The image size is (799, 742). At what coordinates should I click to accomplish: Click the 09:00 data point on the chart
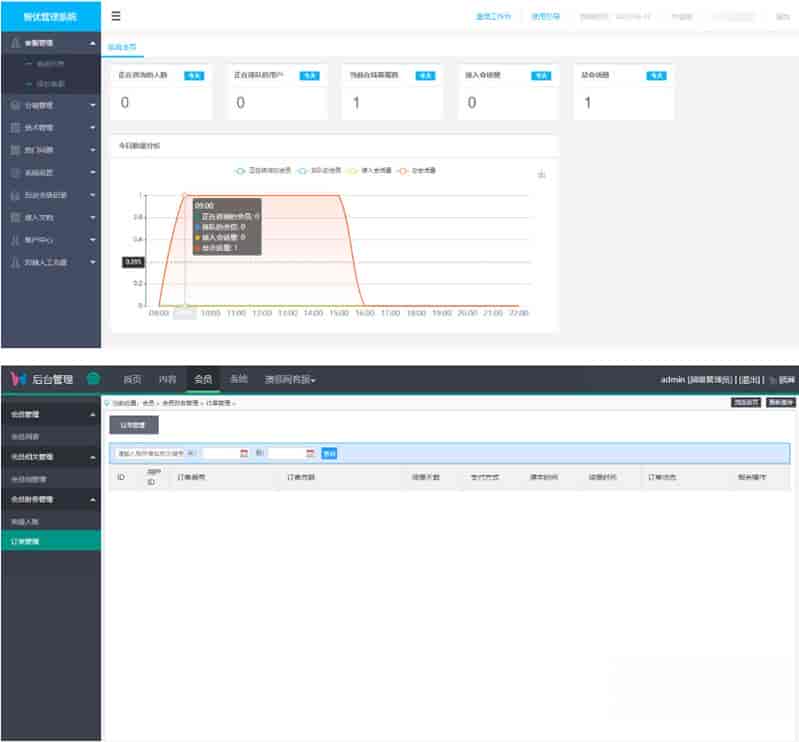coord(185,195)
